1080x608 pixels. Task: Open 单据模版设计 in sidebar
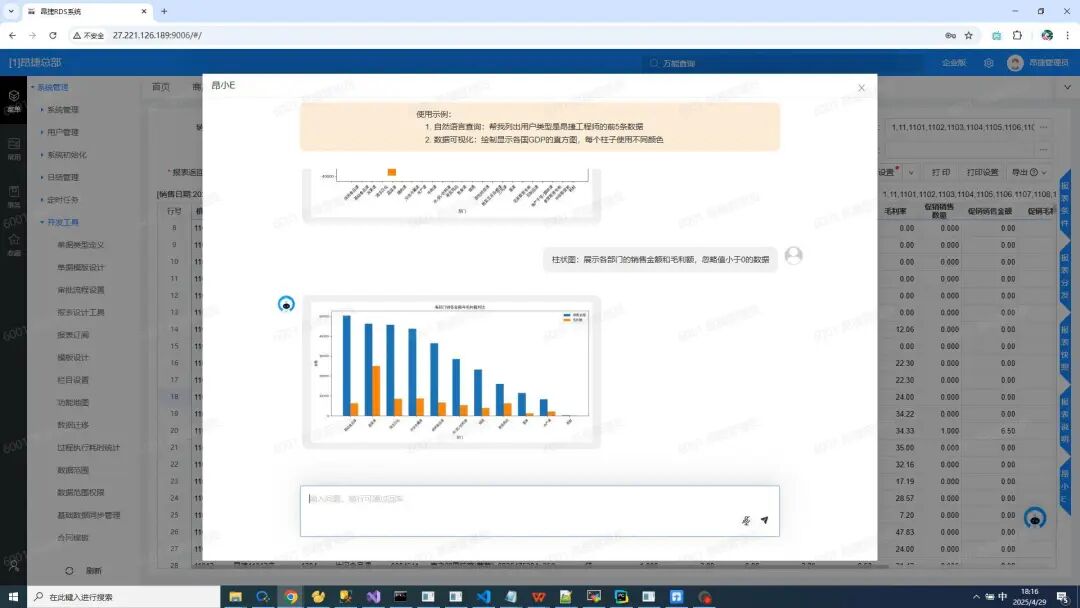click(81, 267)
